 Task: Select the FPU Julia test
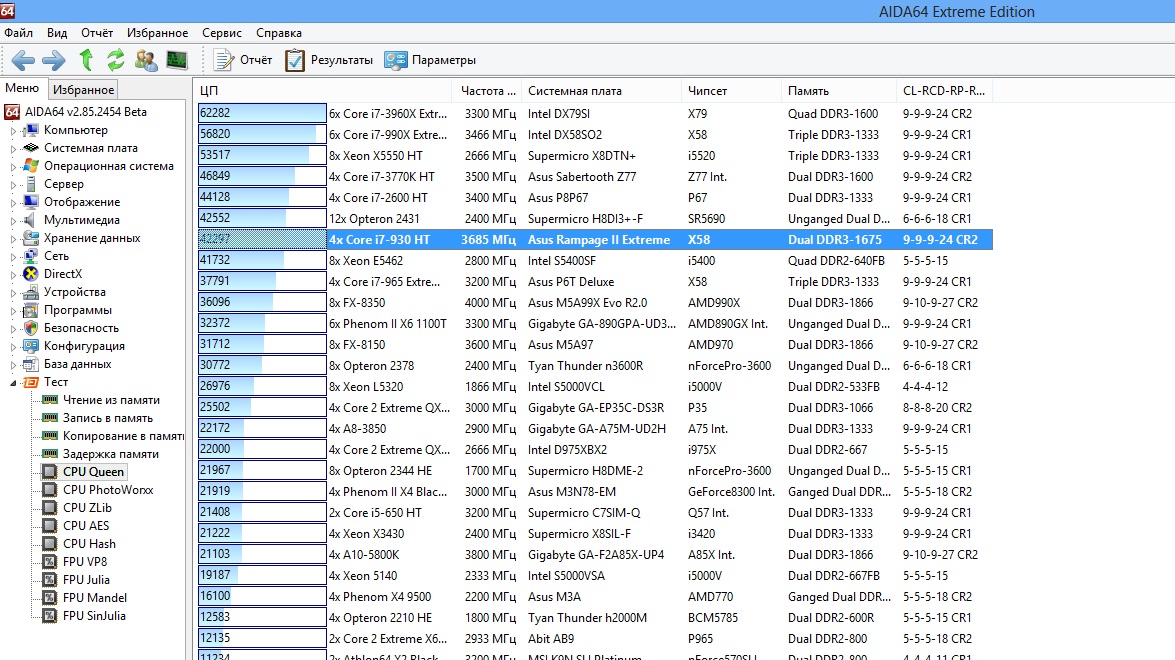click(x=86, y=580)
